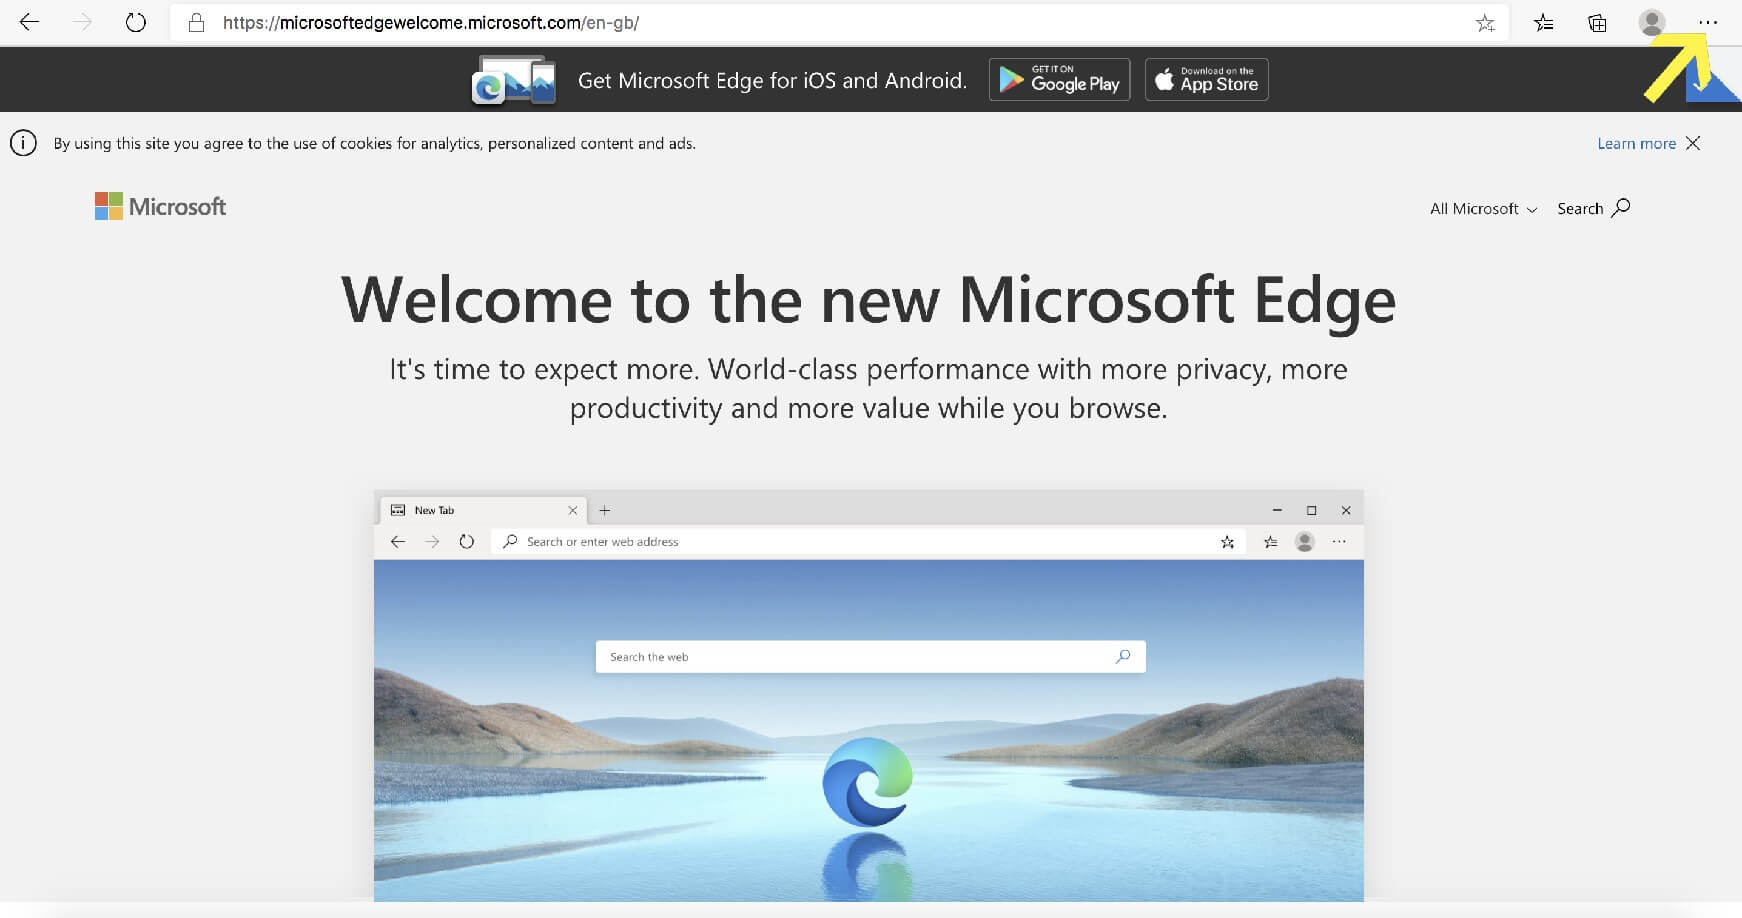Dismiss the cookie notice banner

(1693, 143)
